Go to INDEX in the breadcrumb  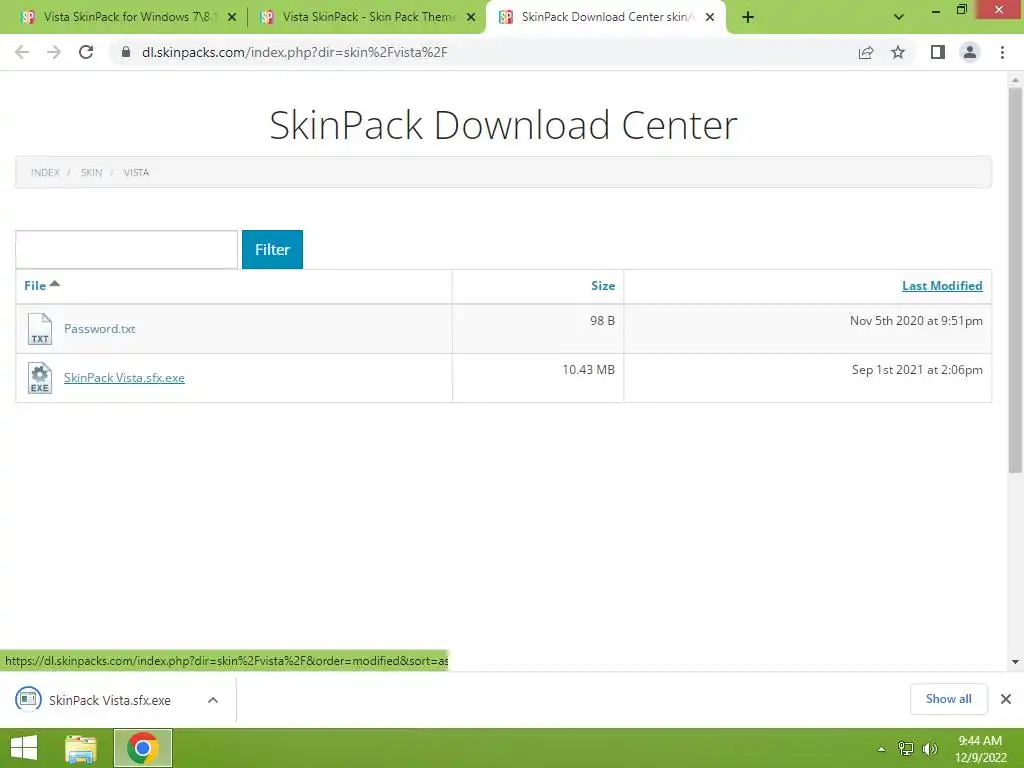(x=45, y=172)
